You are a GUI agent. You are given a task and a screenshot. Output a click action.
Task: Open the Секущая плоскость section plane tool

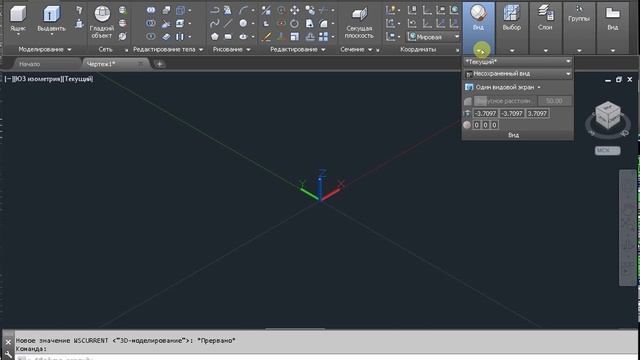pyautogui.click(x=359, y=22)
